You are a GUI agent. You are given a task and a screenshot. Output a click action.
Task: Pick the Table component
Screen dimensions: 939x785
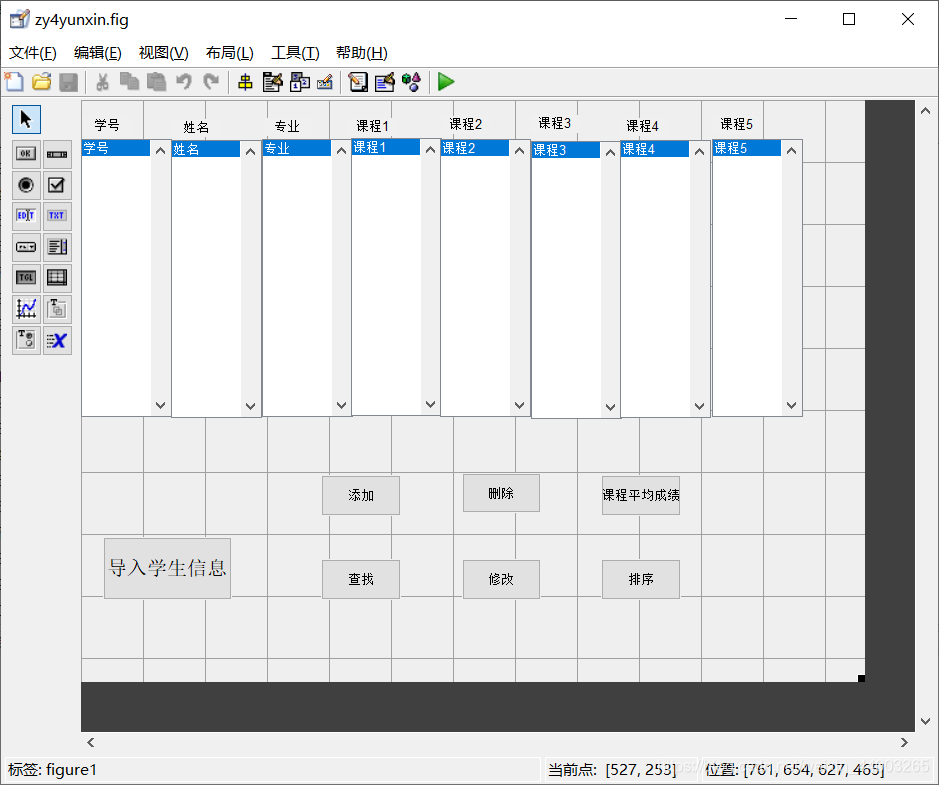(57, 278)
